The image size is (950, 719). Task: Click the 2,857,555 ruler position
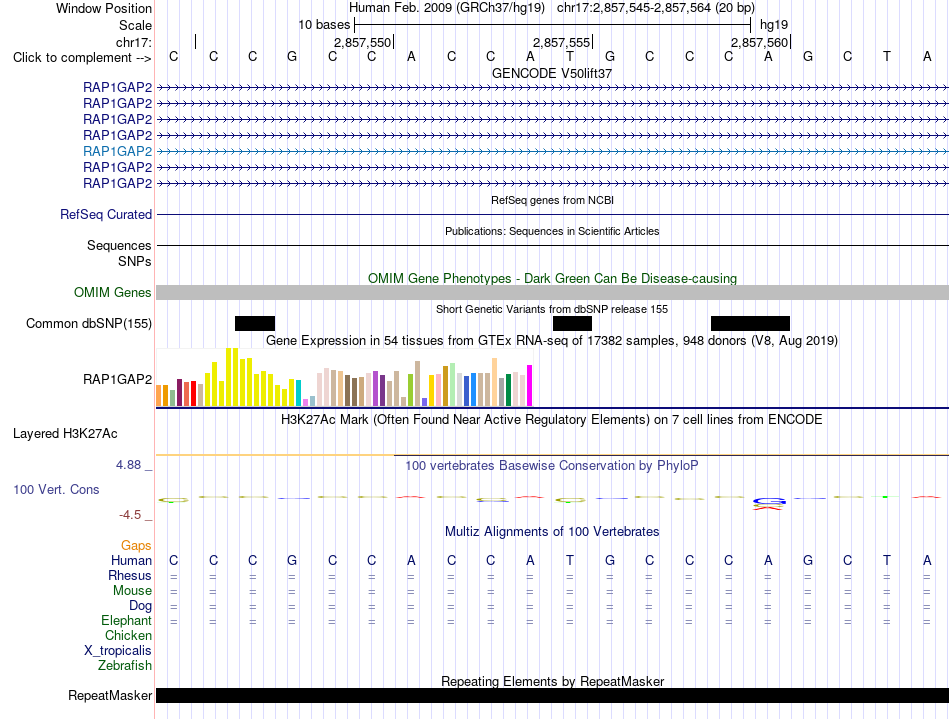[x=561, y=42]
